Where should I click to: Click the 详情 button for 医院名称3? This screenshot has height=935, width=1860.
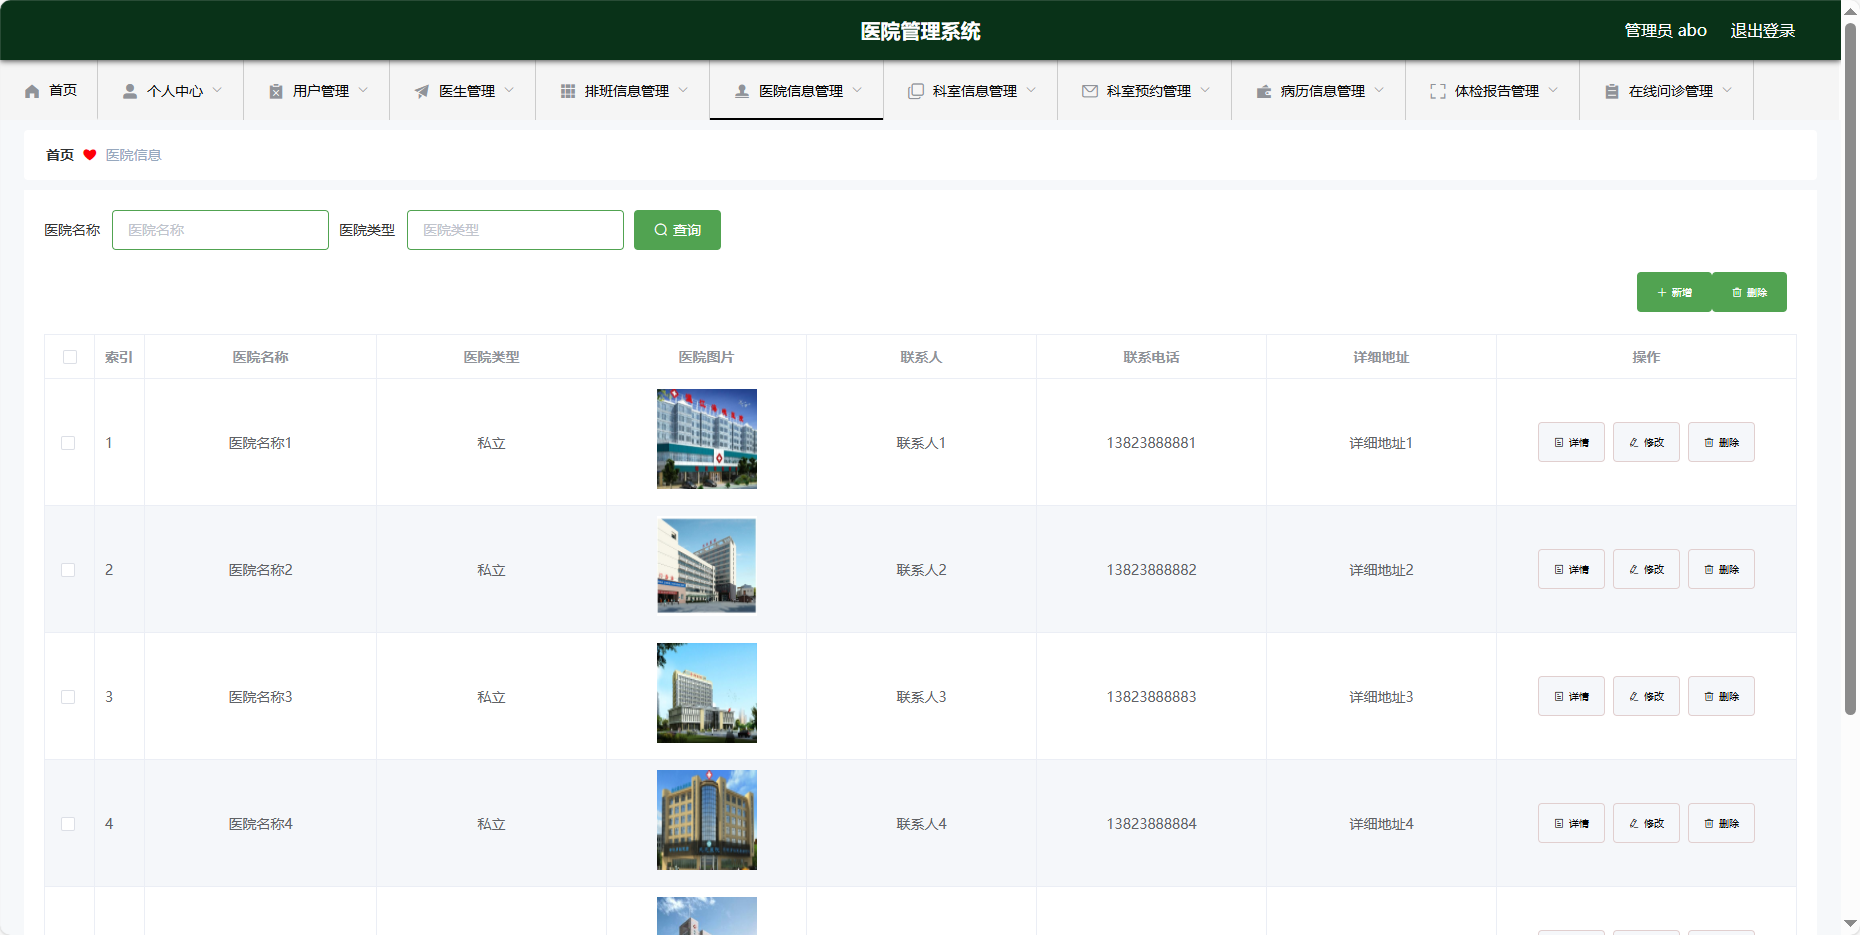(1571, 696)
